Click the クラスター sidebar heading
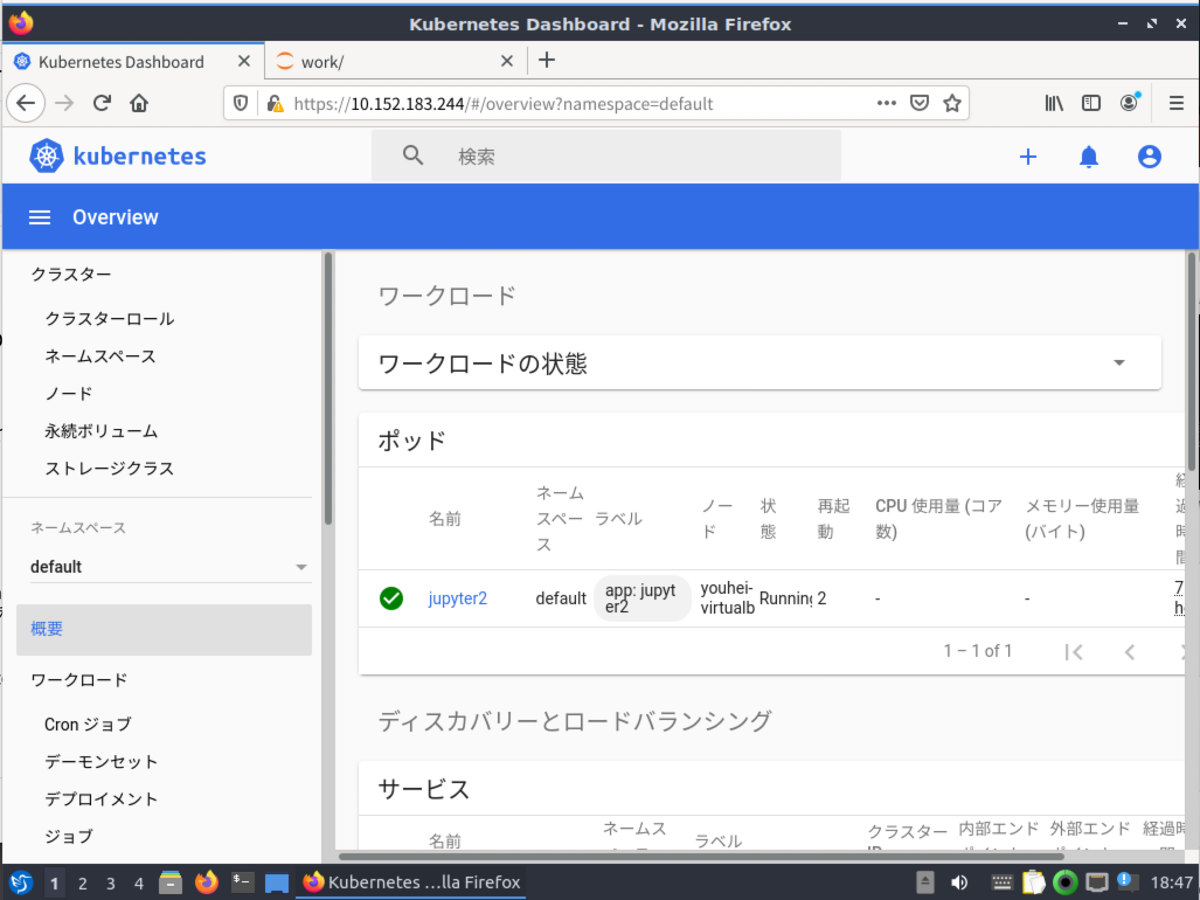Image resolution: width=1200 pixels, height=900 pixels. point(71,274)
